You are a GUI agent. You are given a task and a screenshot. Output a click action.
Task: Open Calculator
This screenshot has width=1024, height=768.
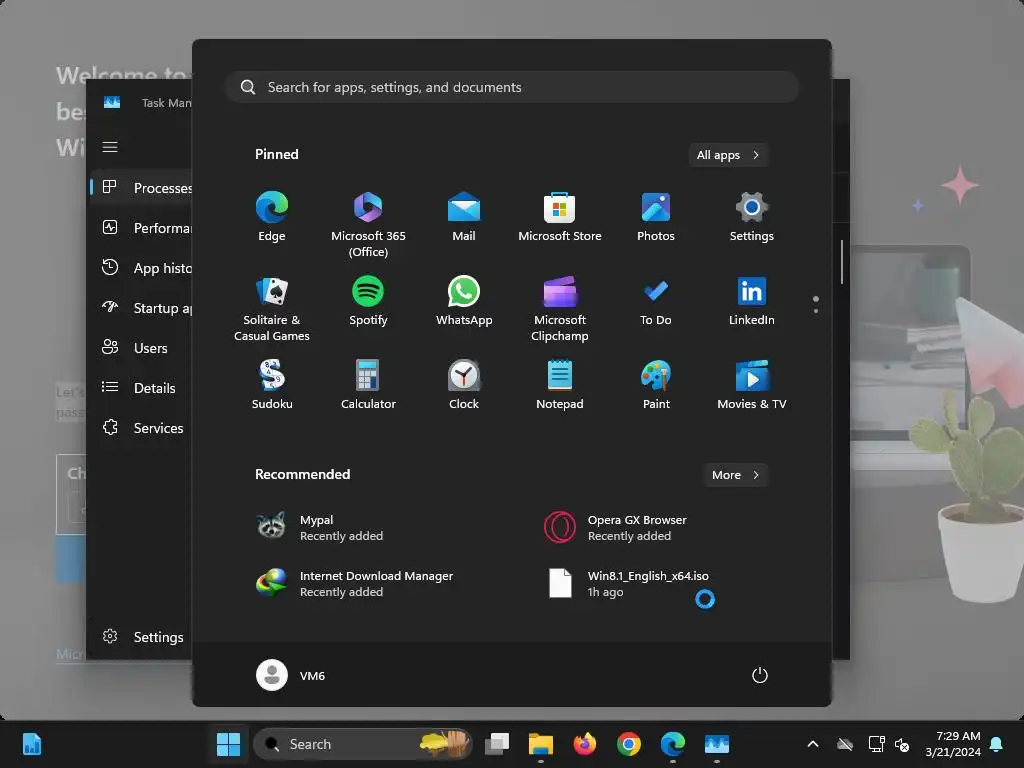[x=368, y=385]
